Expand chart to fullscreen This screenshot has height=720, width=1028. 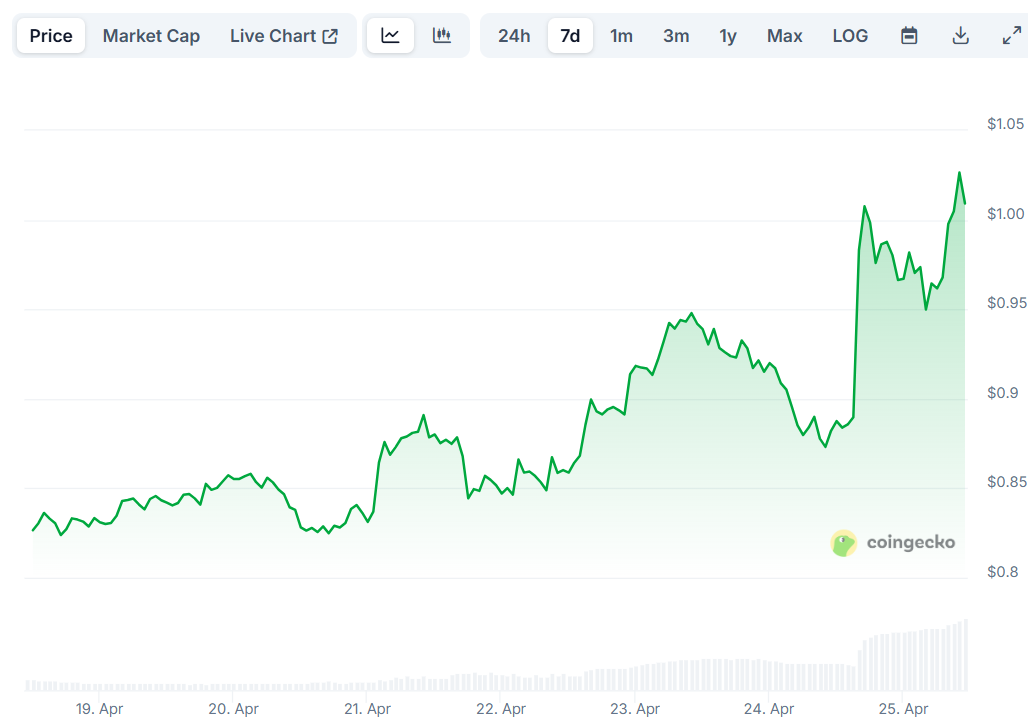pyautogui.click(x=1011, y=36)
